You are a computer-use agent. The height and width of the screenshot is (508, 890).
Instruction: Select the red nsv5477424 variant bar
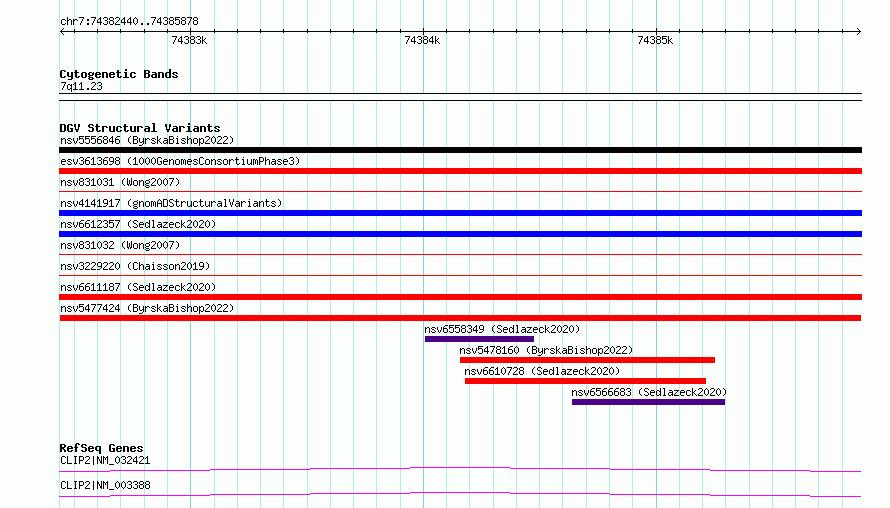460,318
